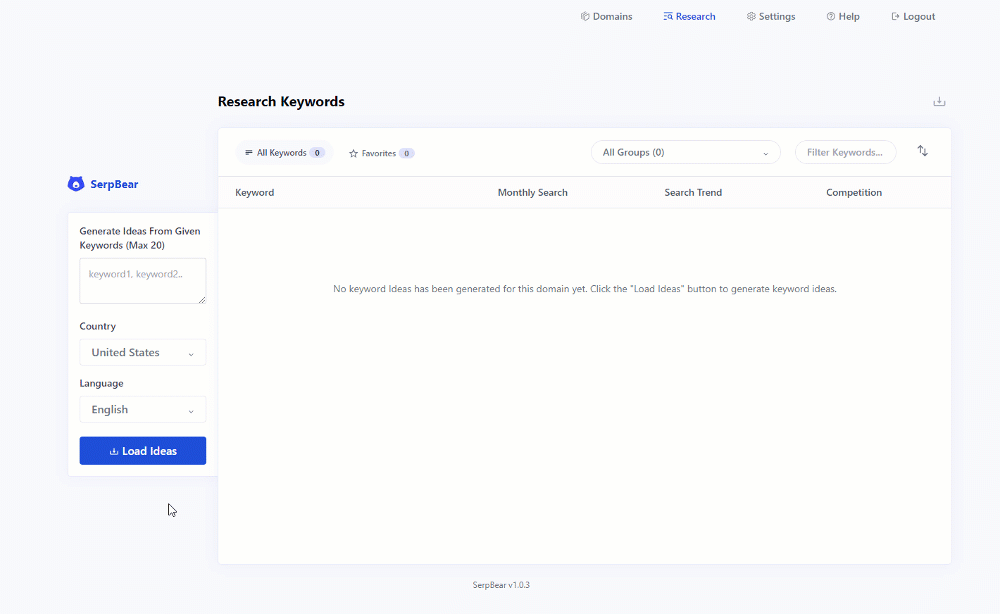Click the Monthly Search column header
1000x614 pixels.
pyautogui.click(x=532, y=192)
